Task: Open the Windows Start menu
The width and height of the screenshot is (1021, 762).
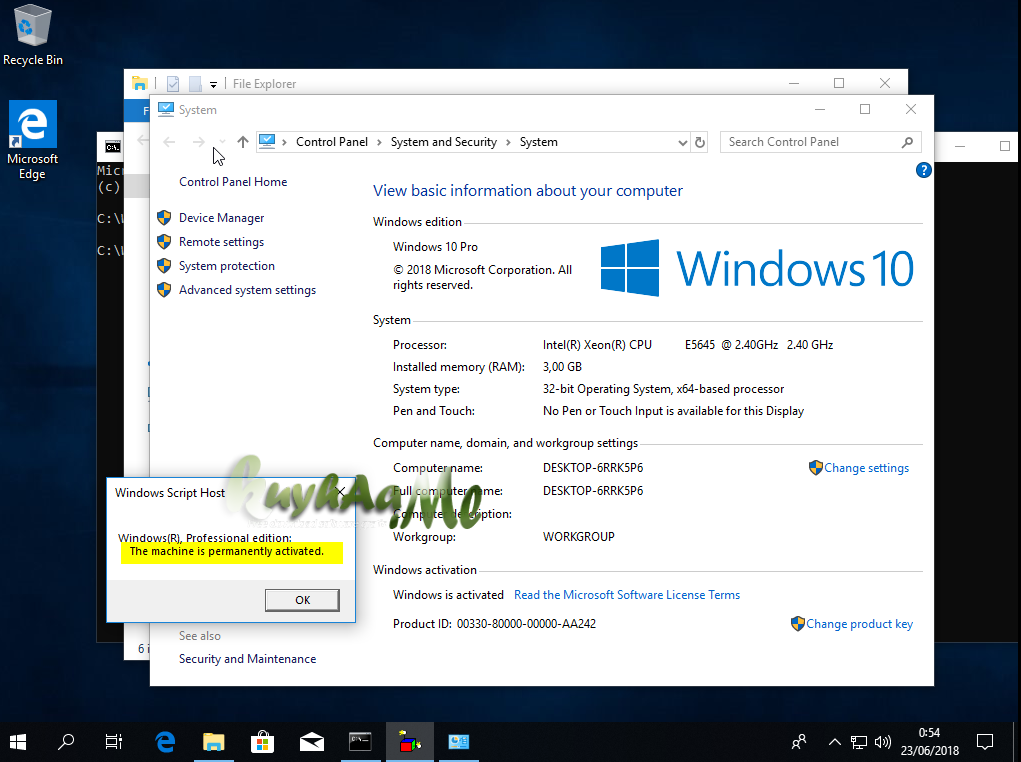Action: pyautogui.click(x=18, y=742)
